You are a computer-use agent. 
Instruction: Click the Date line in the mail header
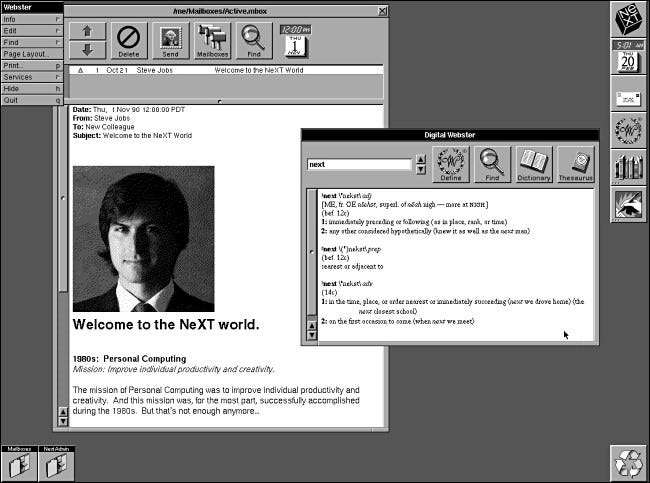pyautogui.click(x=129, y=109)
